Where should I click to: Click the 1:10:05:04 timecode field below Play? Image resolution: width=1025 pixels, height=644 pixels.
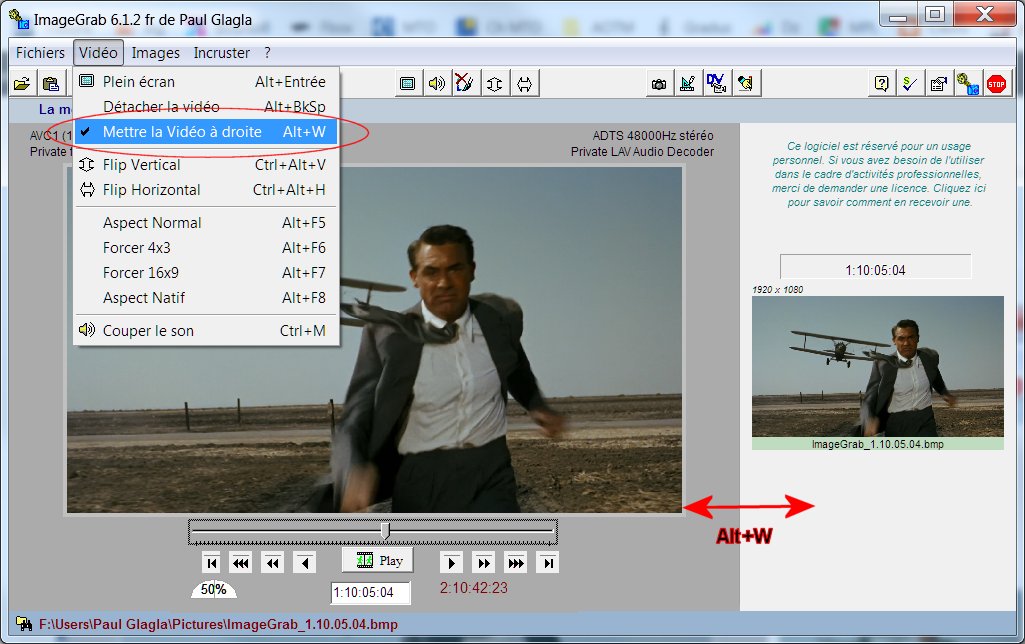pyautogui.click(x=370, y=593)
